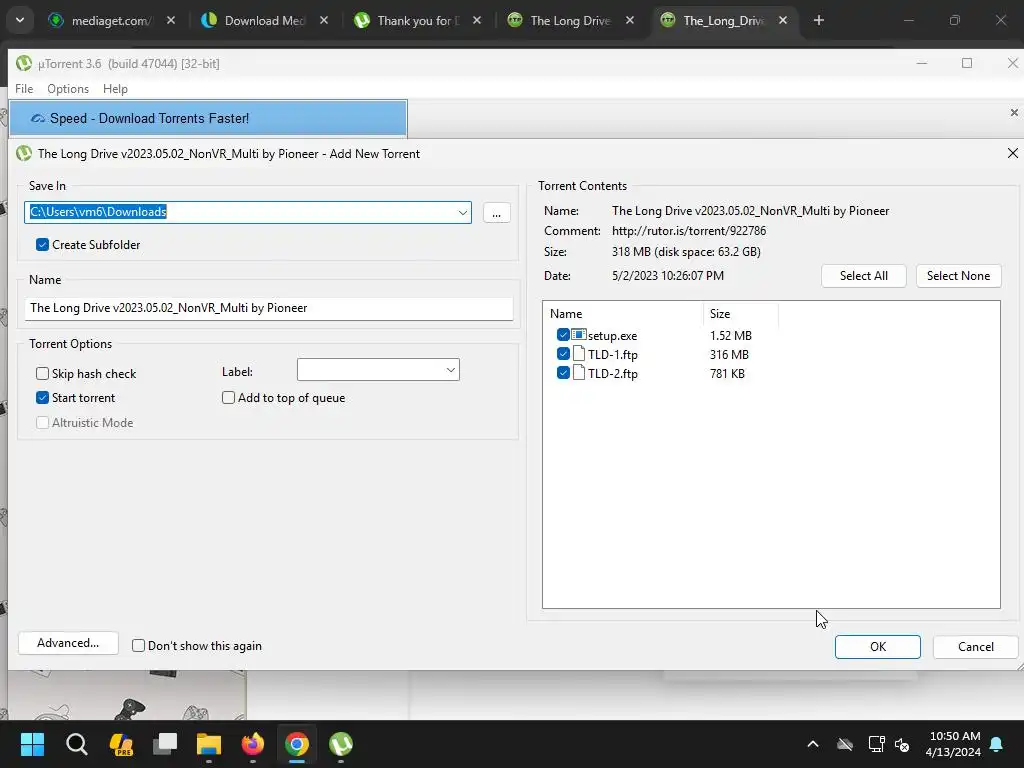Screen dimensions: 1024x768
Task: Switch to Download Med browser tab
Action: pyautogui.click(x=264, y=20)
